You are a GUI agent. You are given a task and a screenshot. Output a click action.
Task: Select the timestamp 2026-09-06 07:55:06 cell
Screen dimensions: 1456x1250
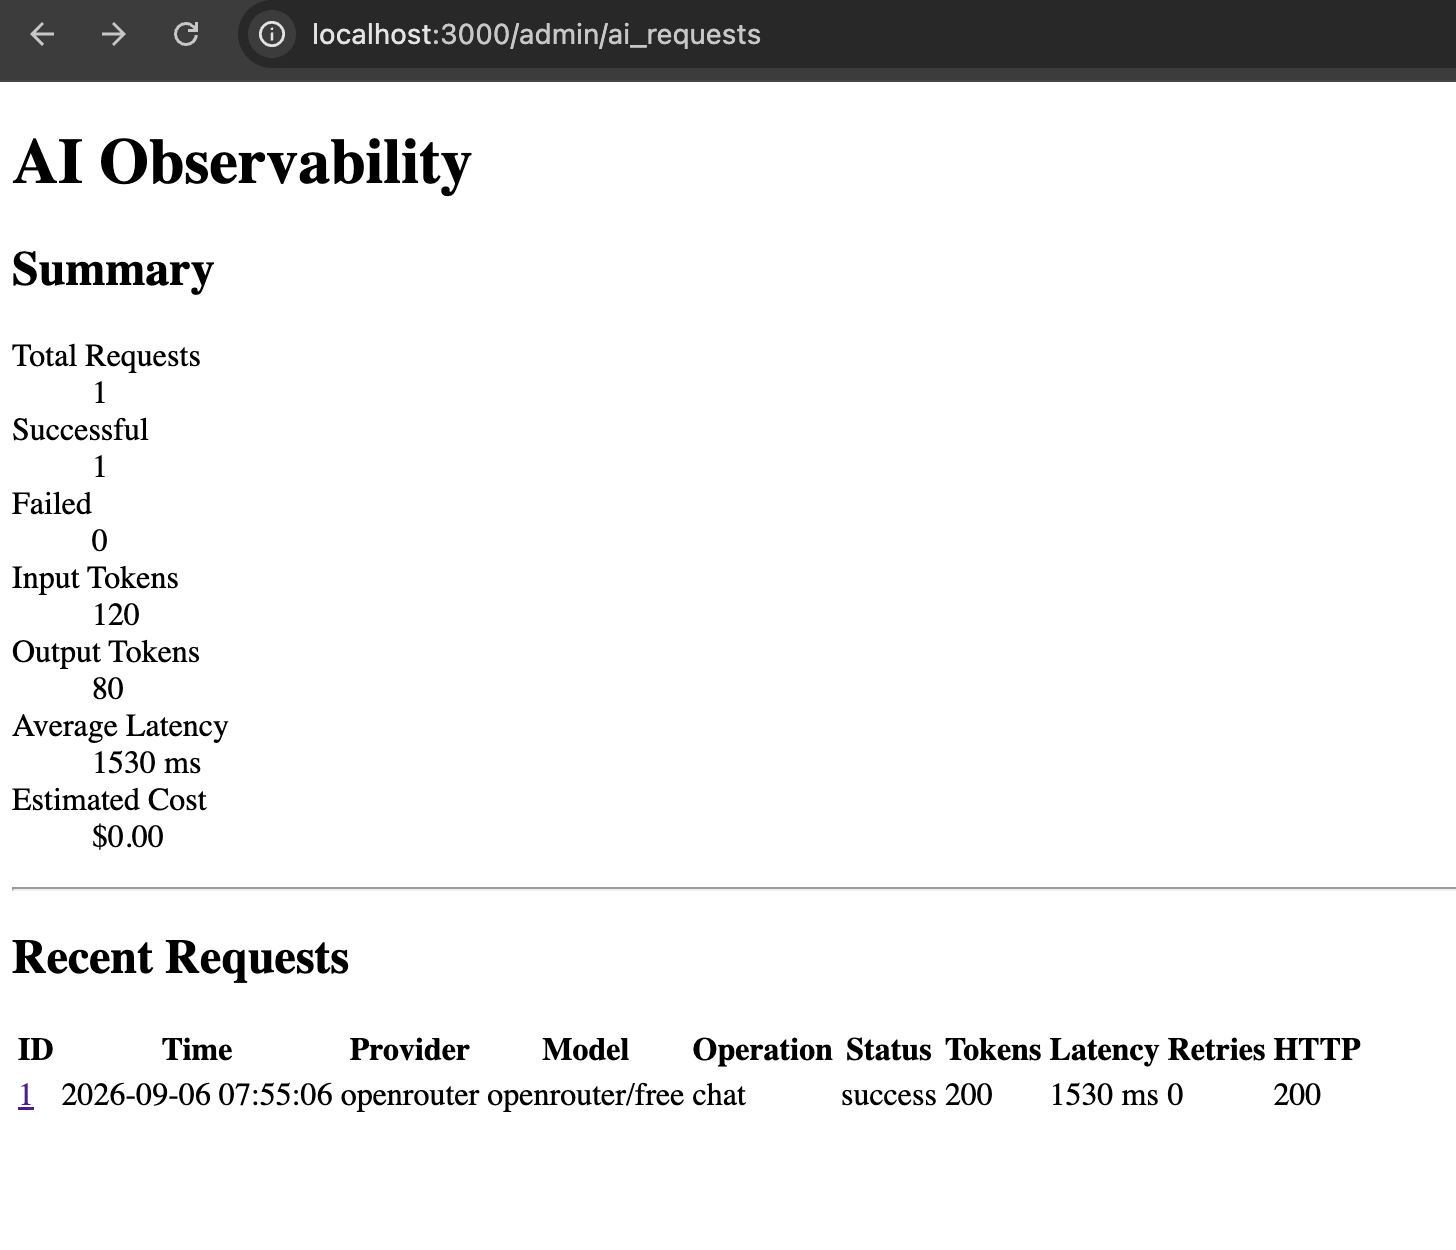click(x=197, y=1095)
